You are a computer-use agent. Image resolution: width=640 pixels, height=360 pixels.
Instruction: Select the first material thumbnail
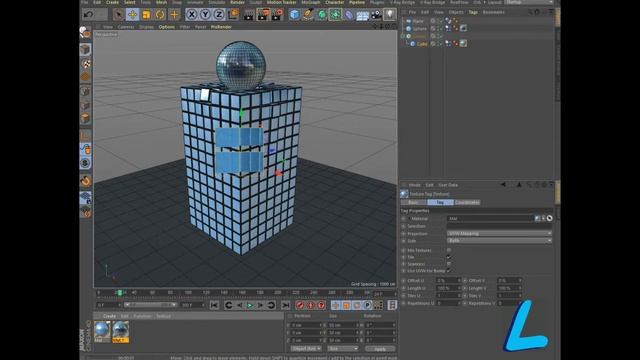point(102,331)
